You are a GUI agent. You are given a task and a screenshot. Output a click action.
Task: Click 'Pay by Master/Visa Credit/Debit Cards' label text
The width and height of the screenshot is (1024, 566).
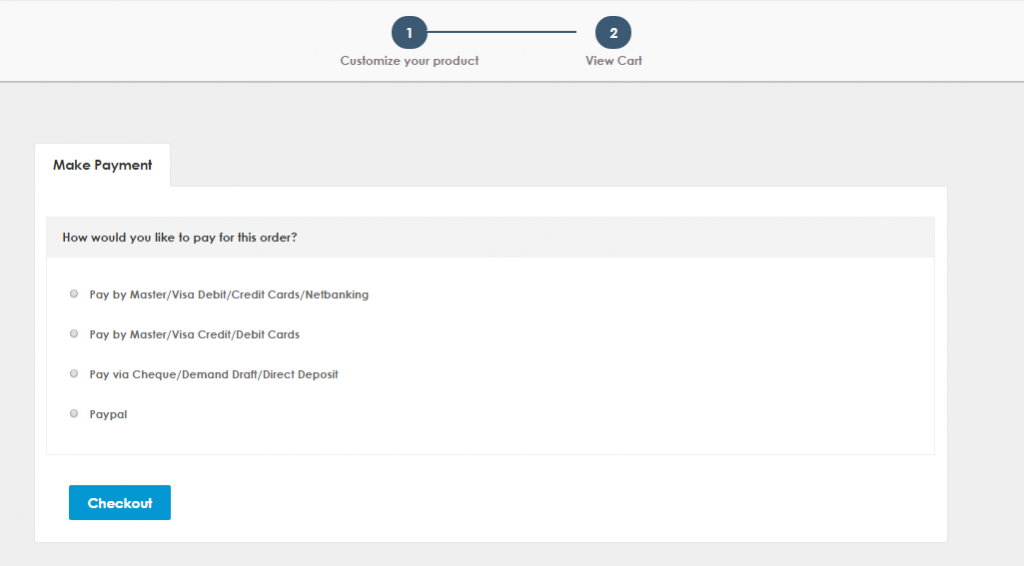coord(194,335)
